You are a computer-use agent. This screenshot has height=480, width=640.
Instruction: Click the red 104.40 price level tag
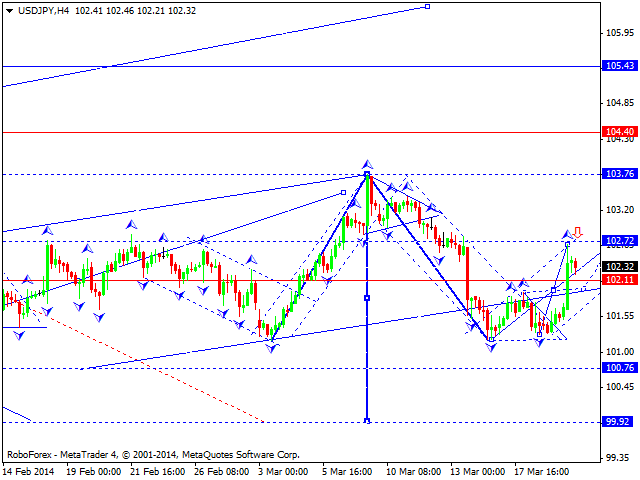point(620,132)
